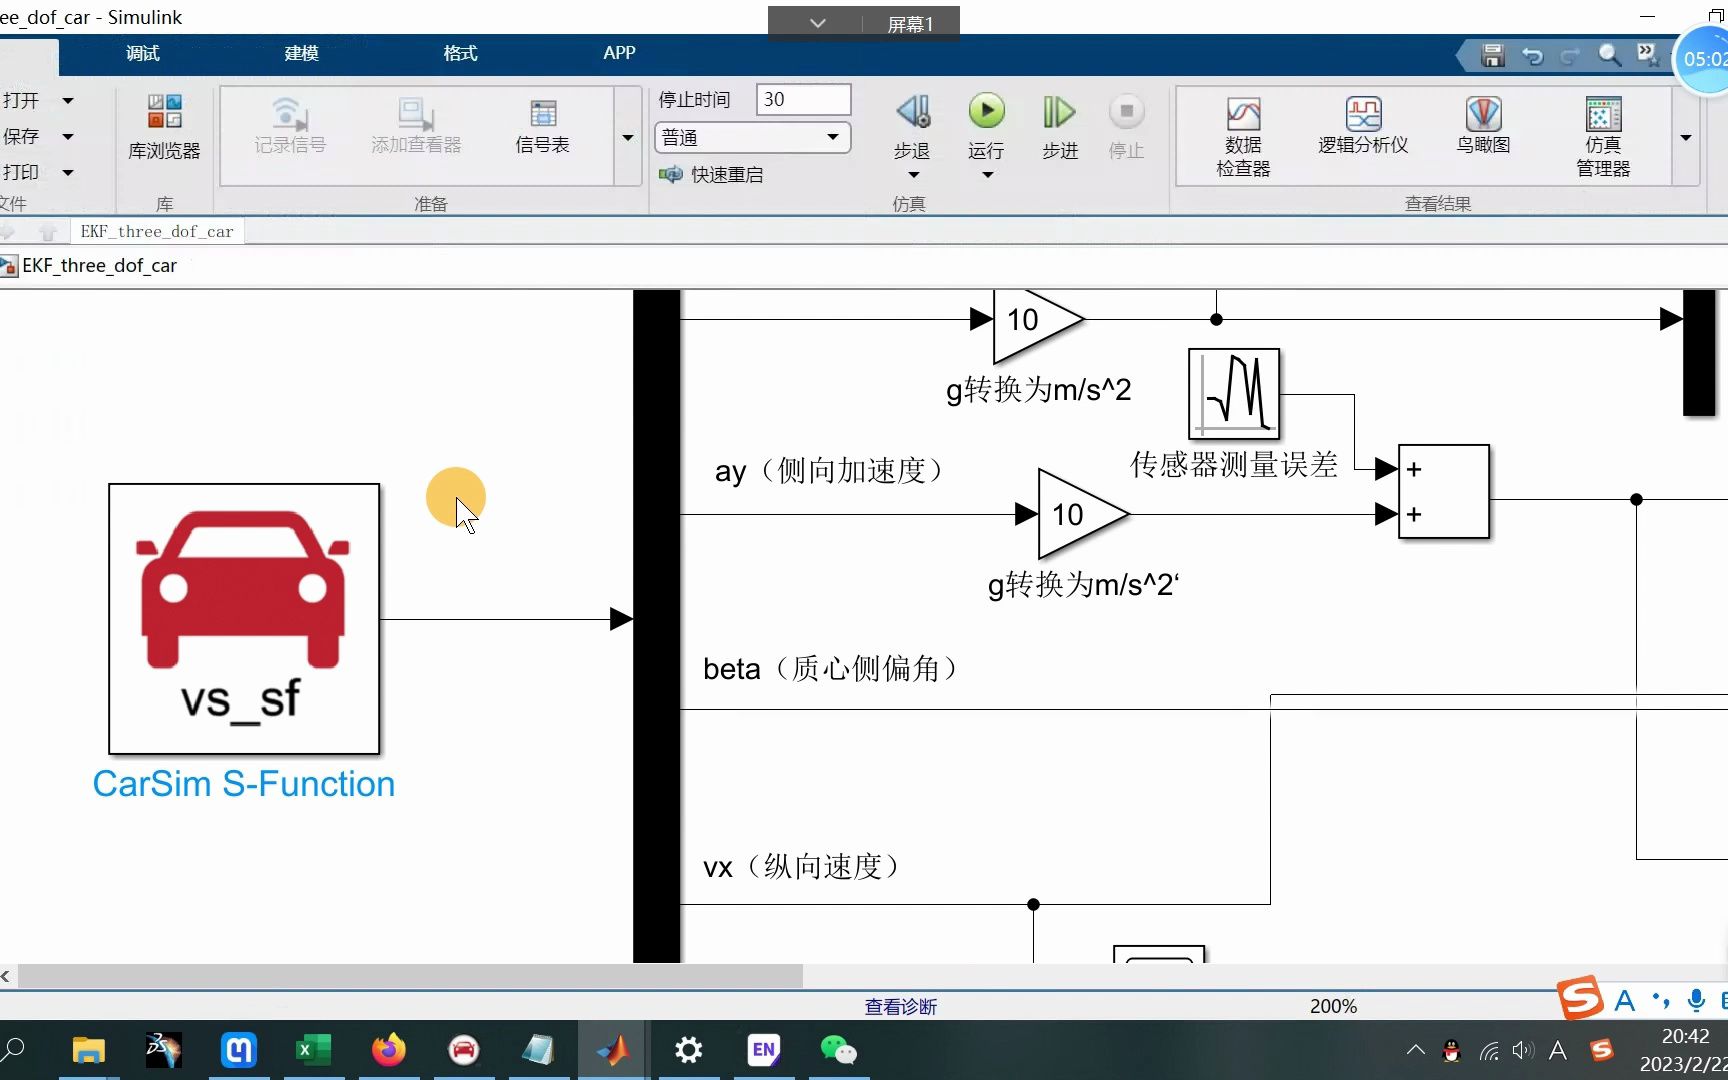Click the Step Back (步退) button
The width and height of the screenshot is (1728, 1080).
912,127
